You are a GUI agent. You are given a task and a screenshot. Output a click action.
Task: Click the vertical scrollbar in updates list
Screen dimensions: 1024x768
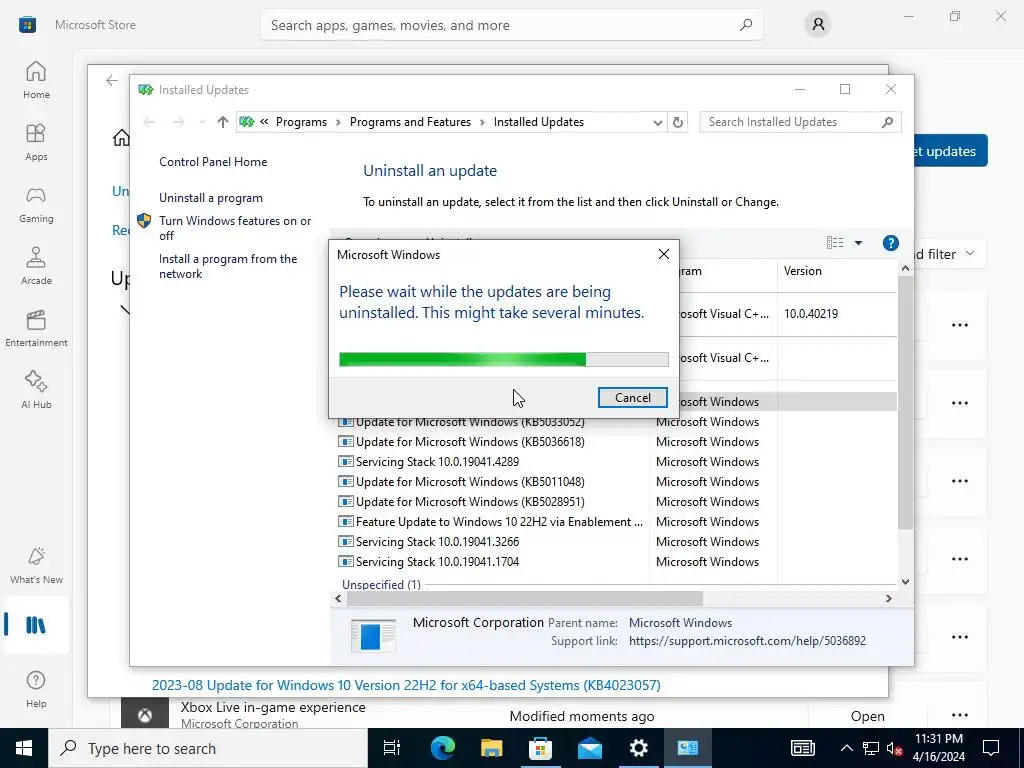905,403
